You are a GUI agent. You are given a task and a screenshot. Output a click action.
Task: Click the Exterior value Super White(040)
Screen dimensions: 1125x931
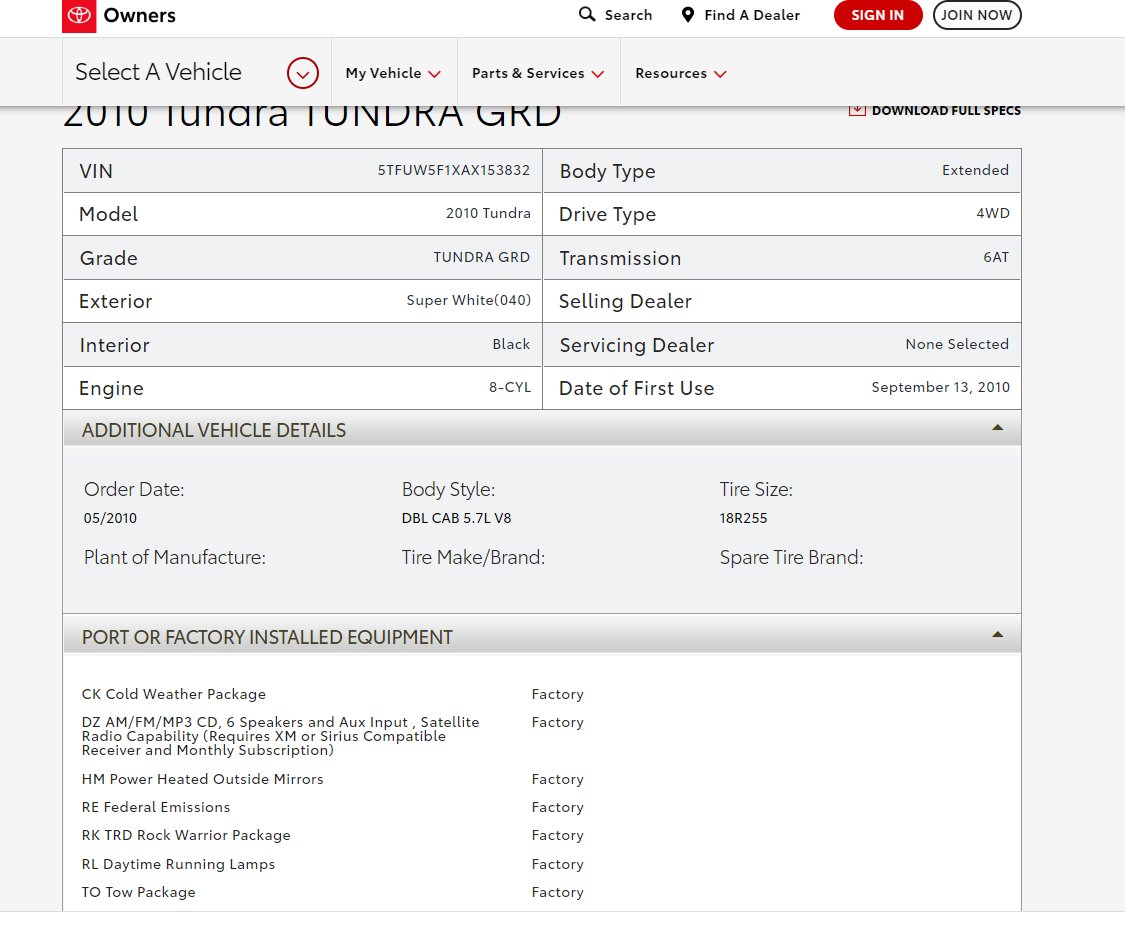tap(469, 300)
